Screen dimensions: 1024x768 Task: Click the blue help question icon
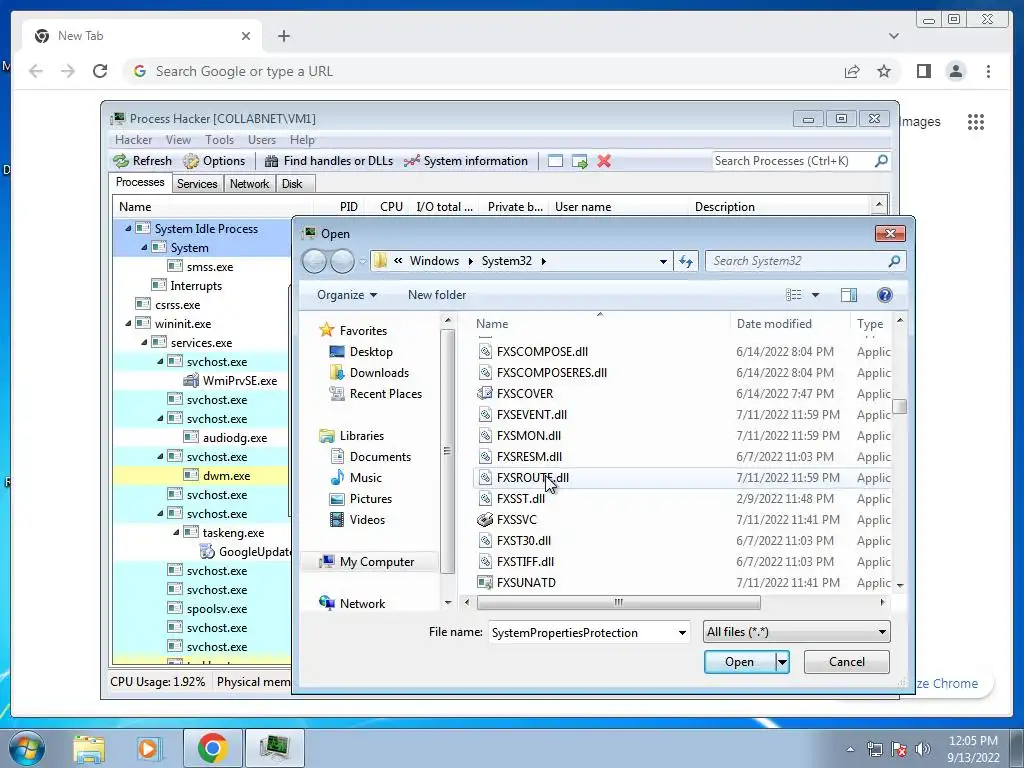point(884,295)
